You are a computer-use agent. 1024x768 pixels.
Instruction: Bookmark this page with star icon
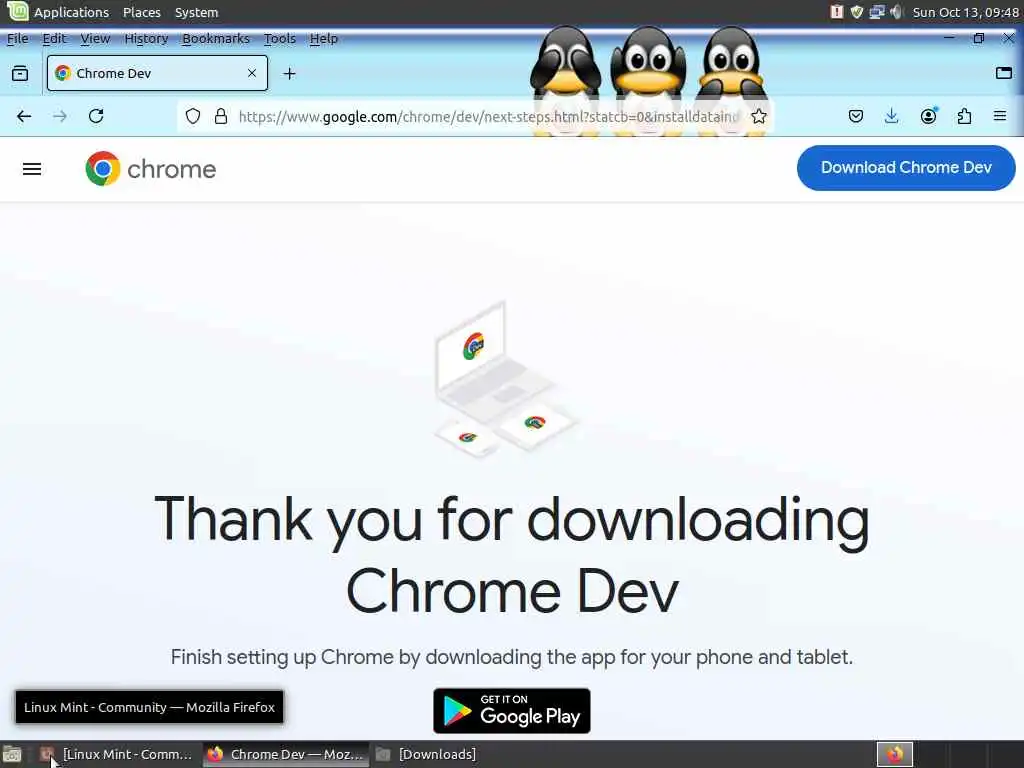[758, 116]
